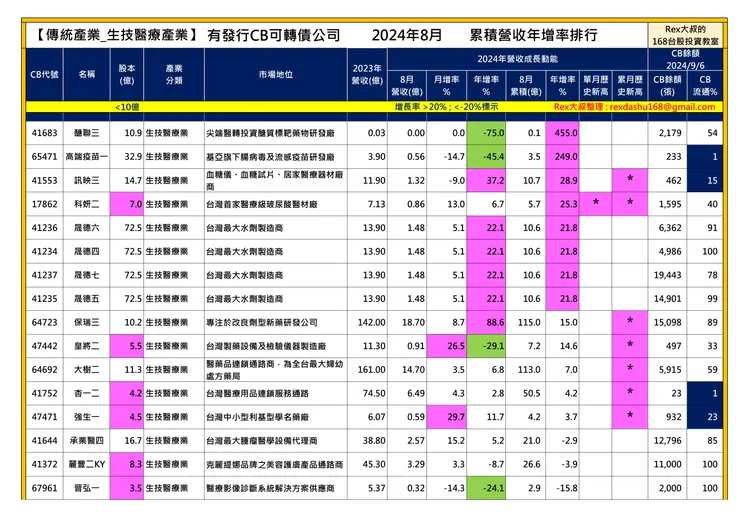Select the 名稱 column header

(87, 75)
